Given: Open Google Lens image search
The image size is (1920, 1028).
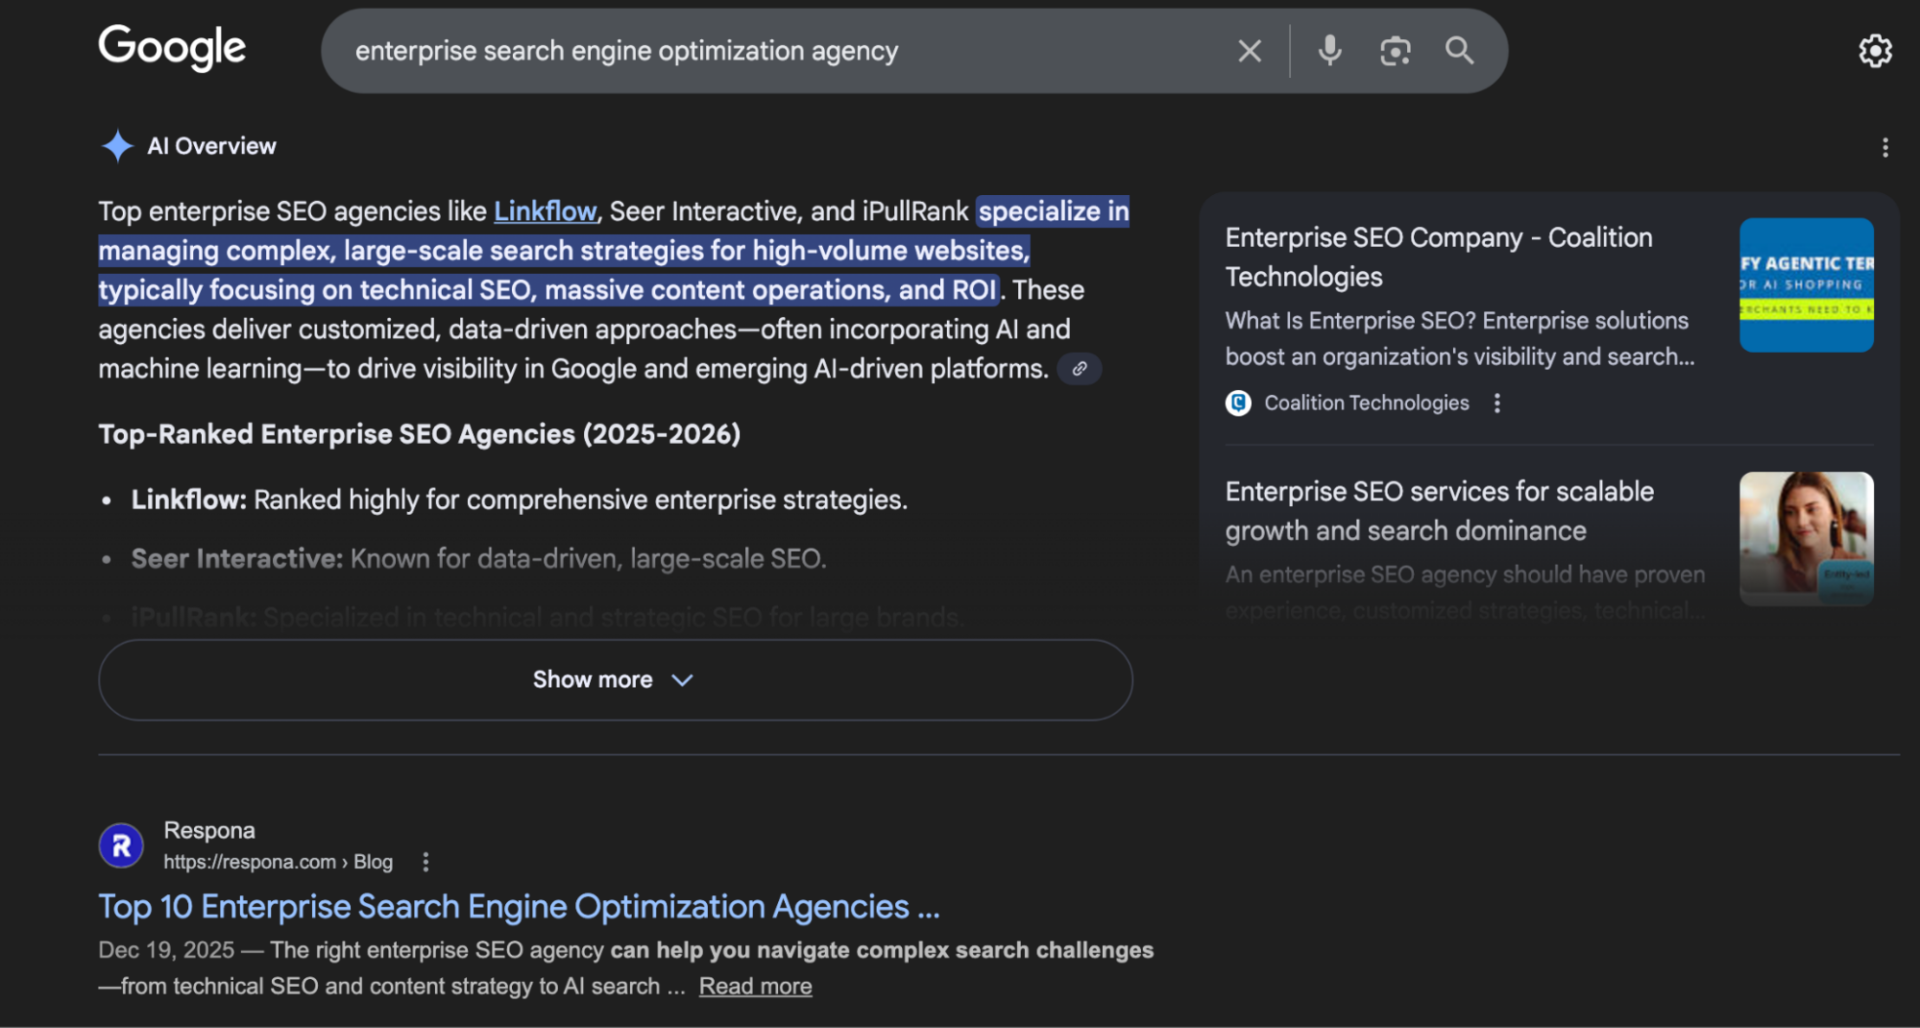Looking at the screenshot, I should [1395, 50].
